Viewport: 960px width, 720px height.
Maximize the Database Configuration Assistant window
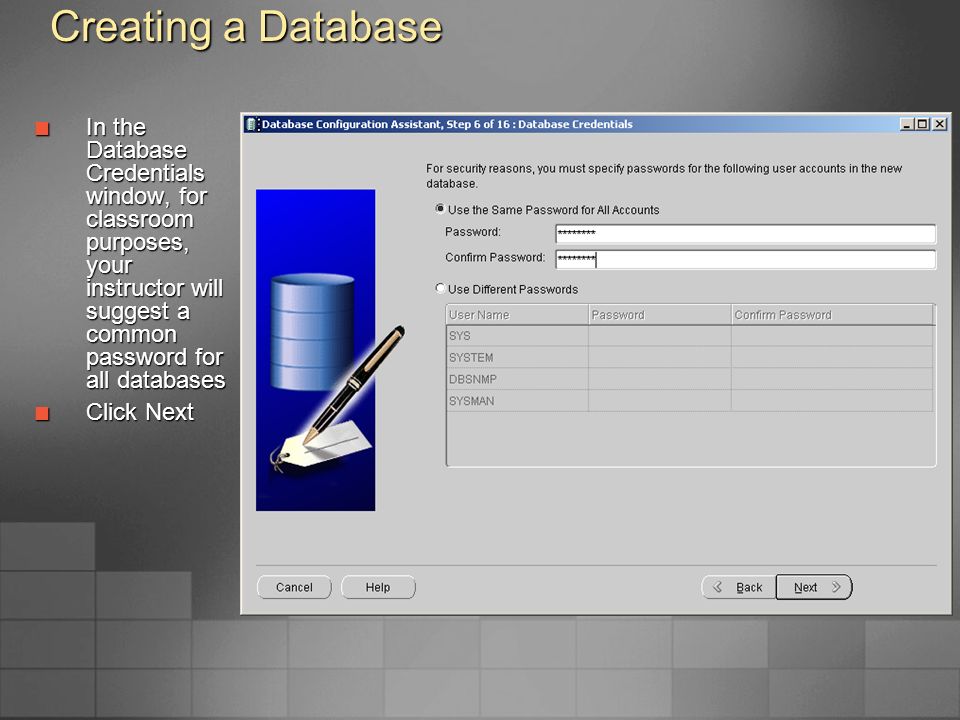coord(922,124)
